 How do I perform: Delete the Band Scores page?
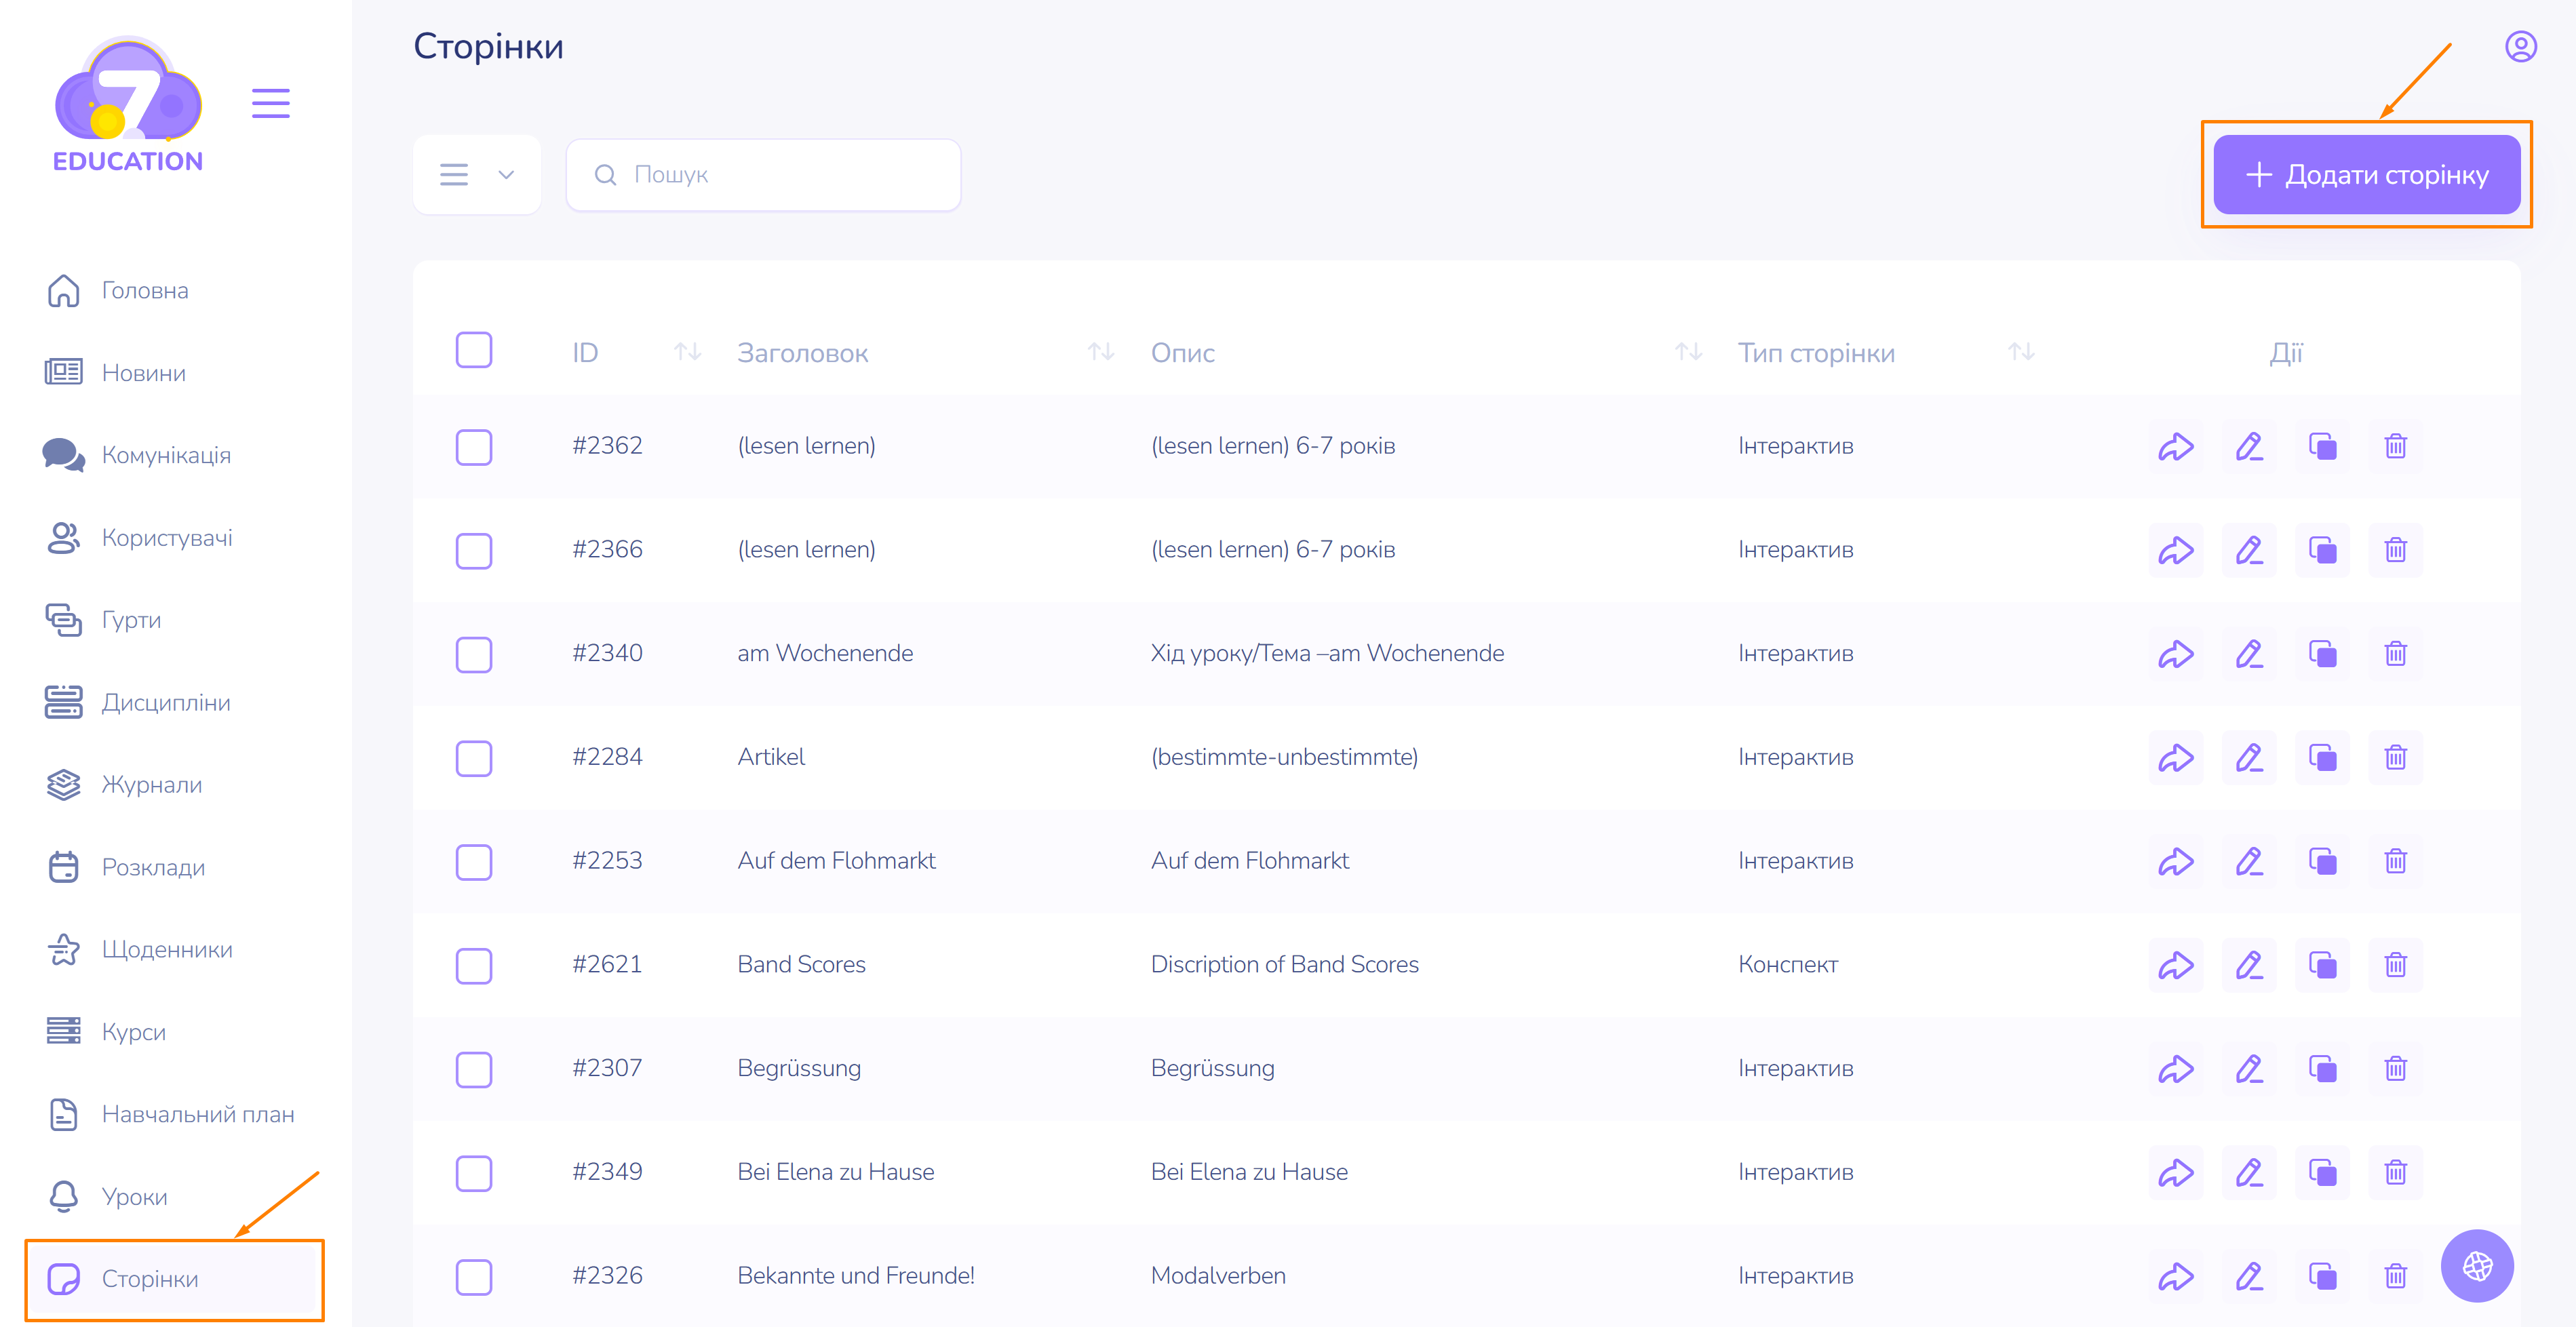point(2395,965)
